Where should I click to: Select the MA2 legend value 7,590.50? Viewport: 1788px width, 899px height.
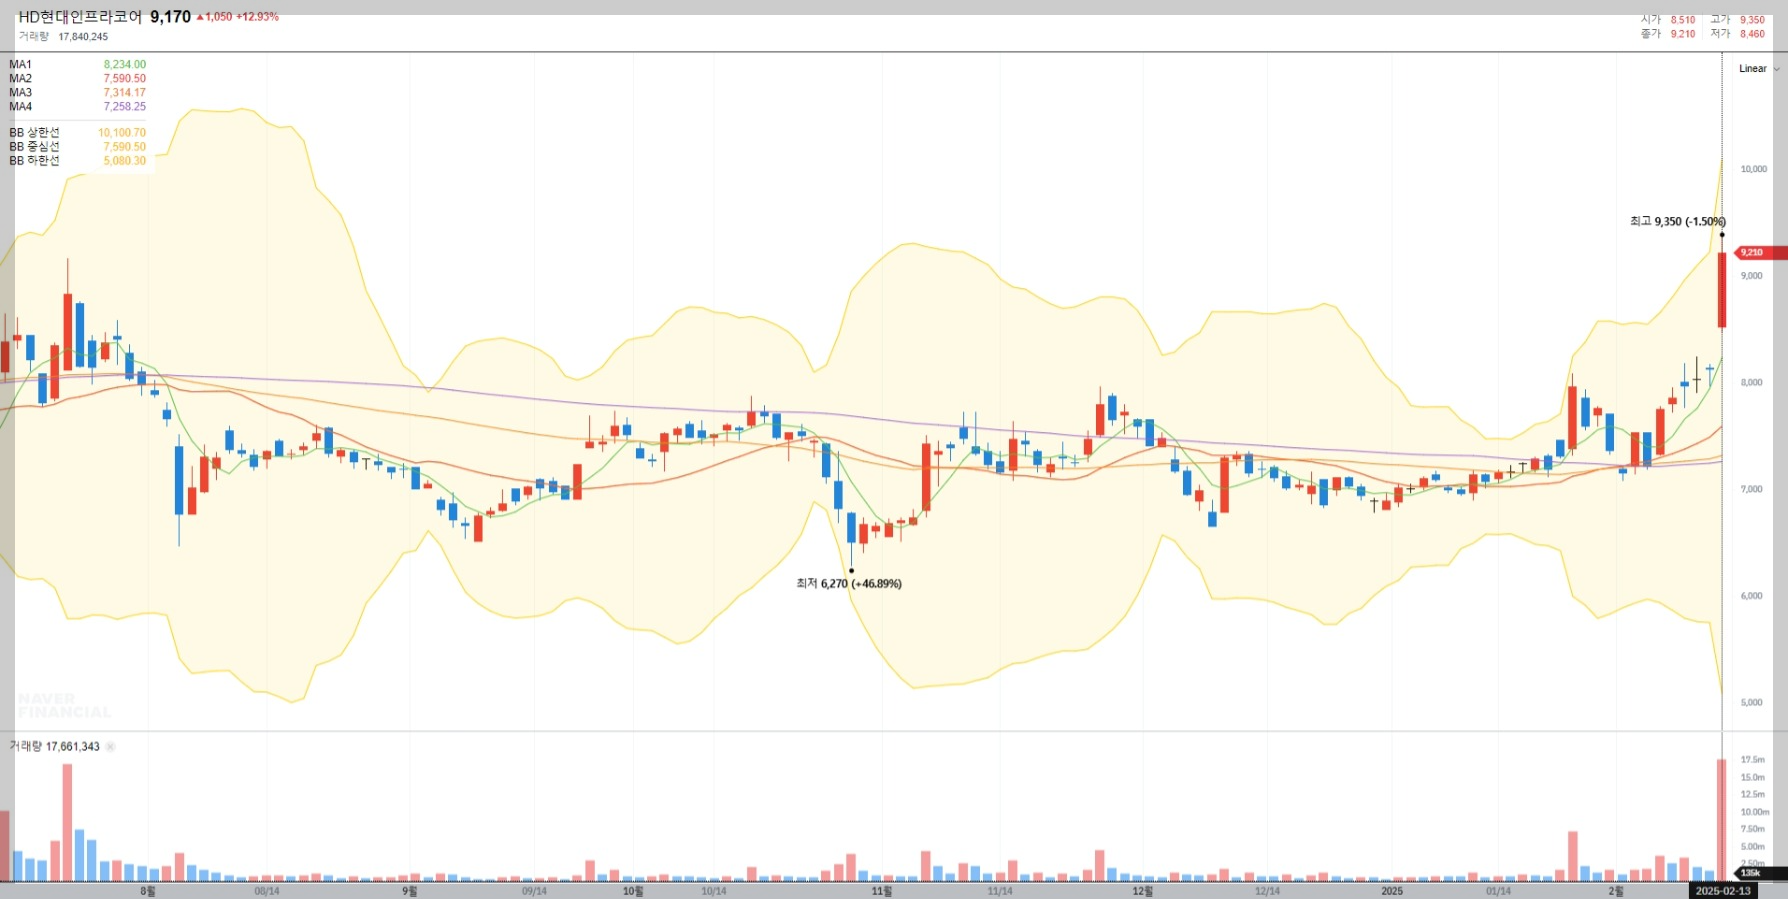[125, 79]
